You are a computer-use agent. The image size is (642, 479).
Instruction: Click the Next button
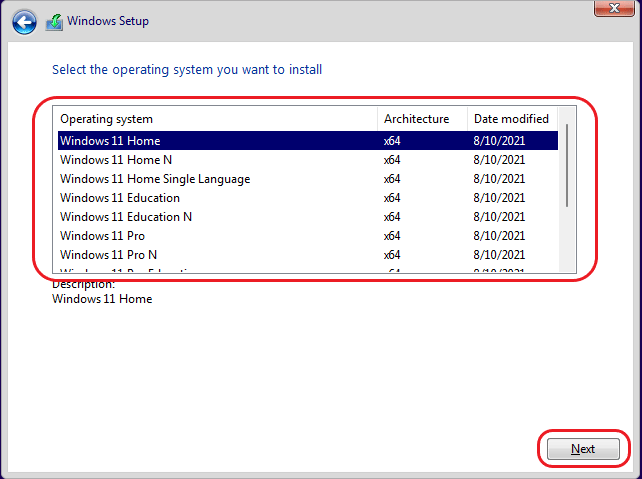click(583, 449)
